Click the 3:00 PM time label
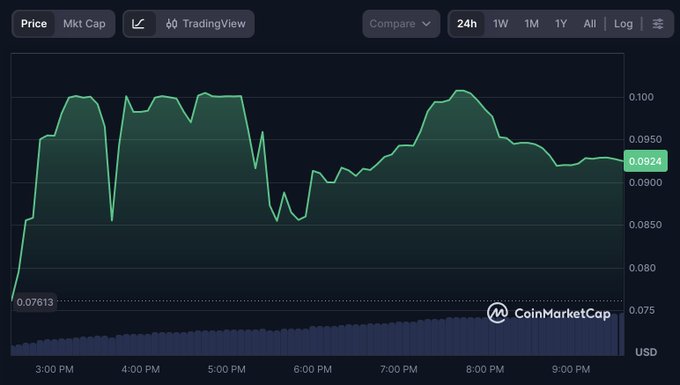 (54, 369)
